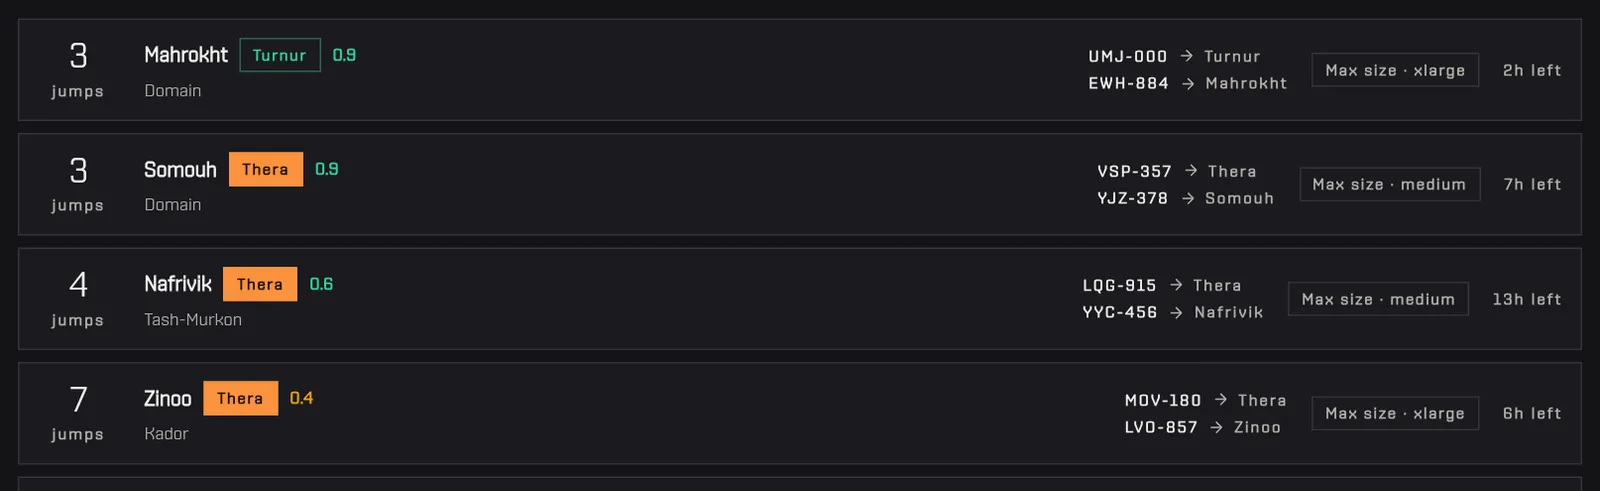The width and height of the screenshot is (1600, 491).
Task: Click the Max size xlarge badge for Mahrokht
Action: click(1395, 70)
